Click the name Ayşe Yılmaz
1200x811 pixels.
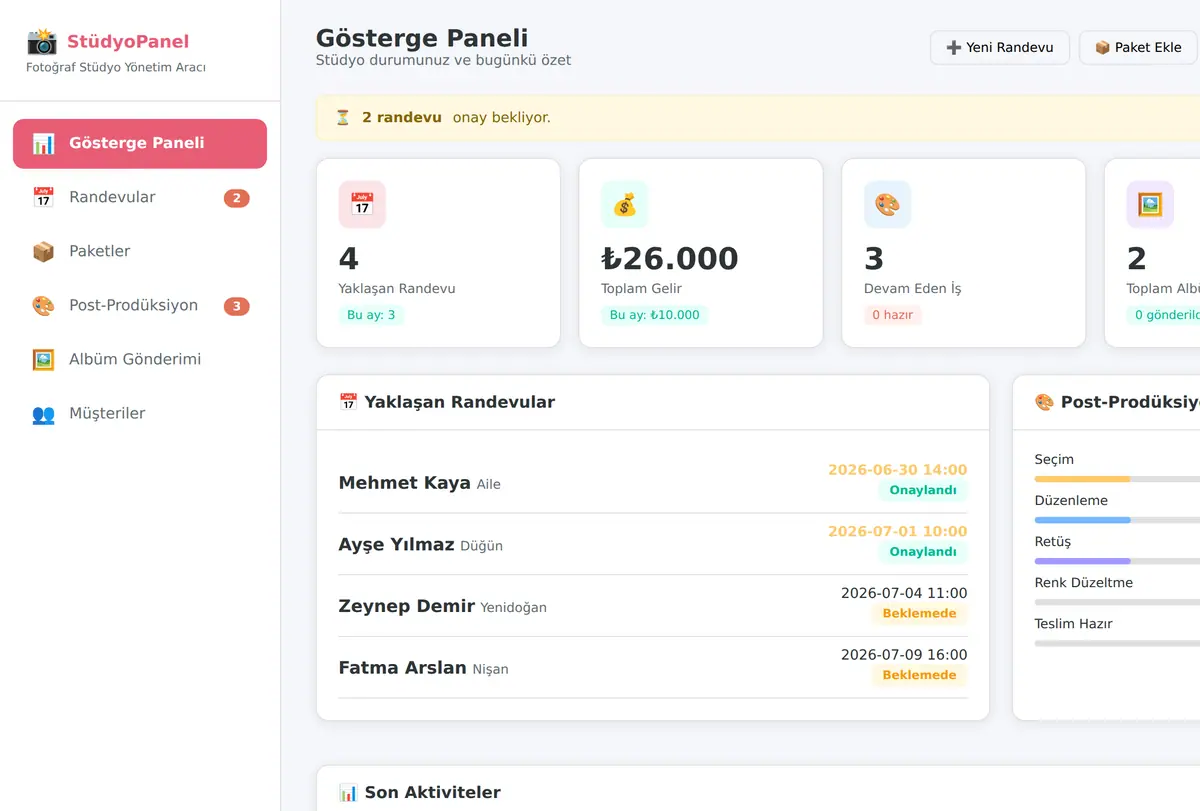point(397,545)
